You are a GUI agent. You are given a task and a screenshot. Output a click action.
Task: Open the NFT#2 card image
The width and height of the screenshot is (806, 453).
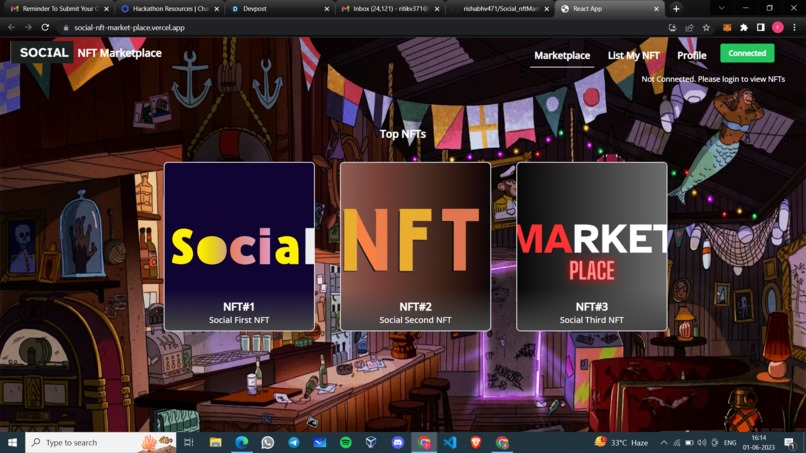coord(415,246)
